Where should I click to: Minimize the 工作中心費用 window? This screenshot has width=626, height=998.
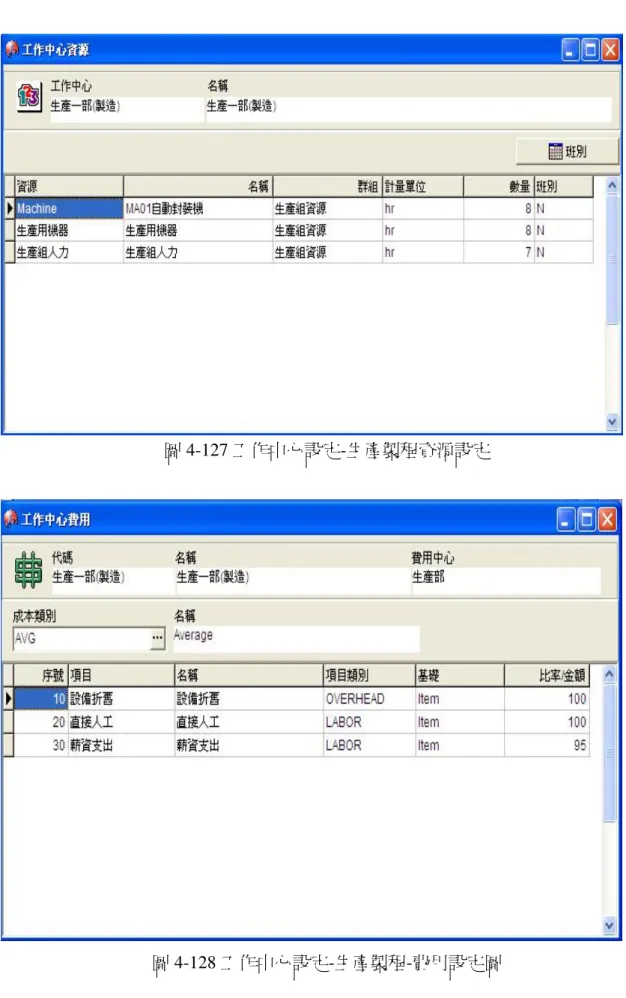(566, 519)
